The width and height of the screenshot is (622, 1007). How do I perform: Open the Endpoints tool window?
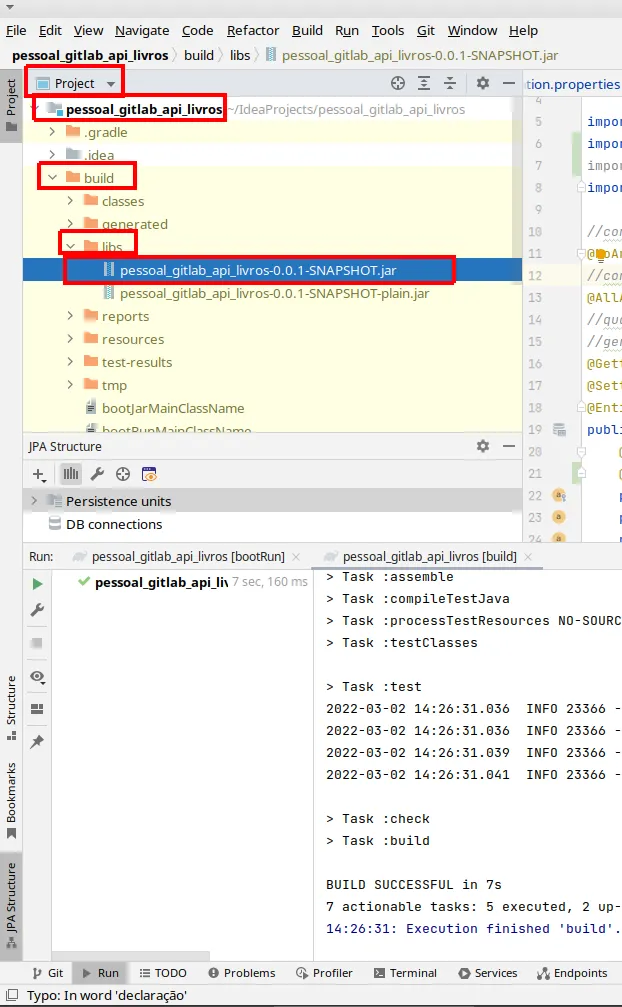pos(573,973)
